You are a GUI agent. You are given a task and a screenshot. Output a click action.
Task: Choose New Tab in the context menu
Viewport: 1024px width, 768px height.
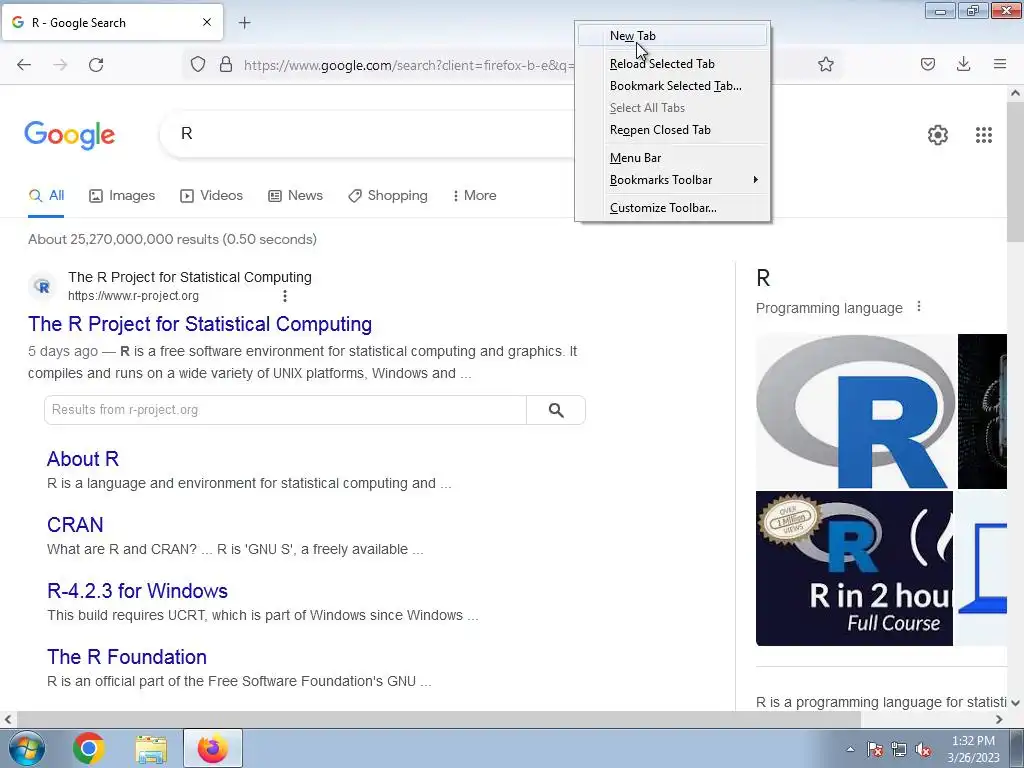[673, 36]
